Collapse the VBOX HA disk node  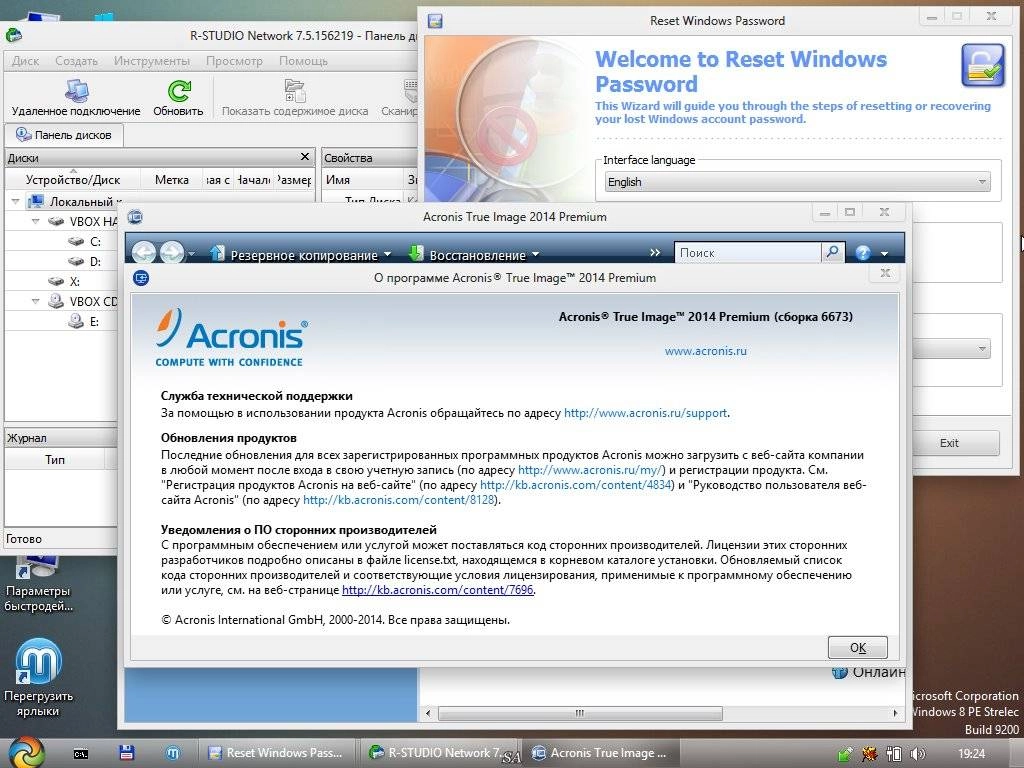point(36,221)
